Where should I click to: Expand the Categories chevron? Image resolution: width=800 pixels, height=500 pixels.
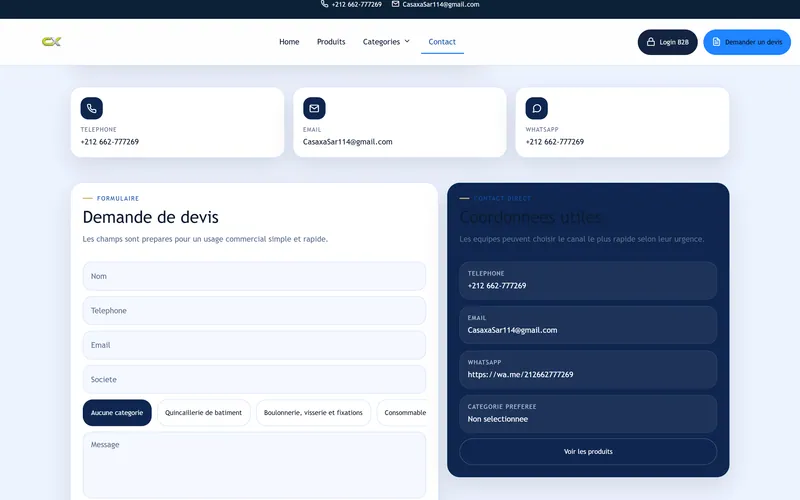(x=407, y=41)
